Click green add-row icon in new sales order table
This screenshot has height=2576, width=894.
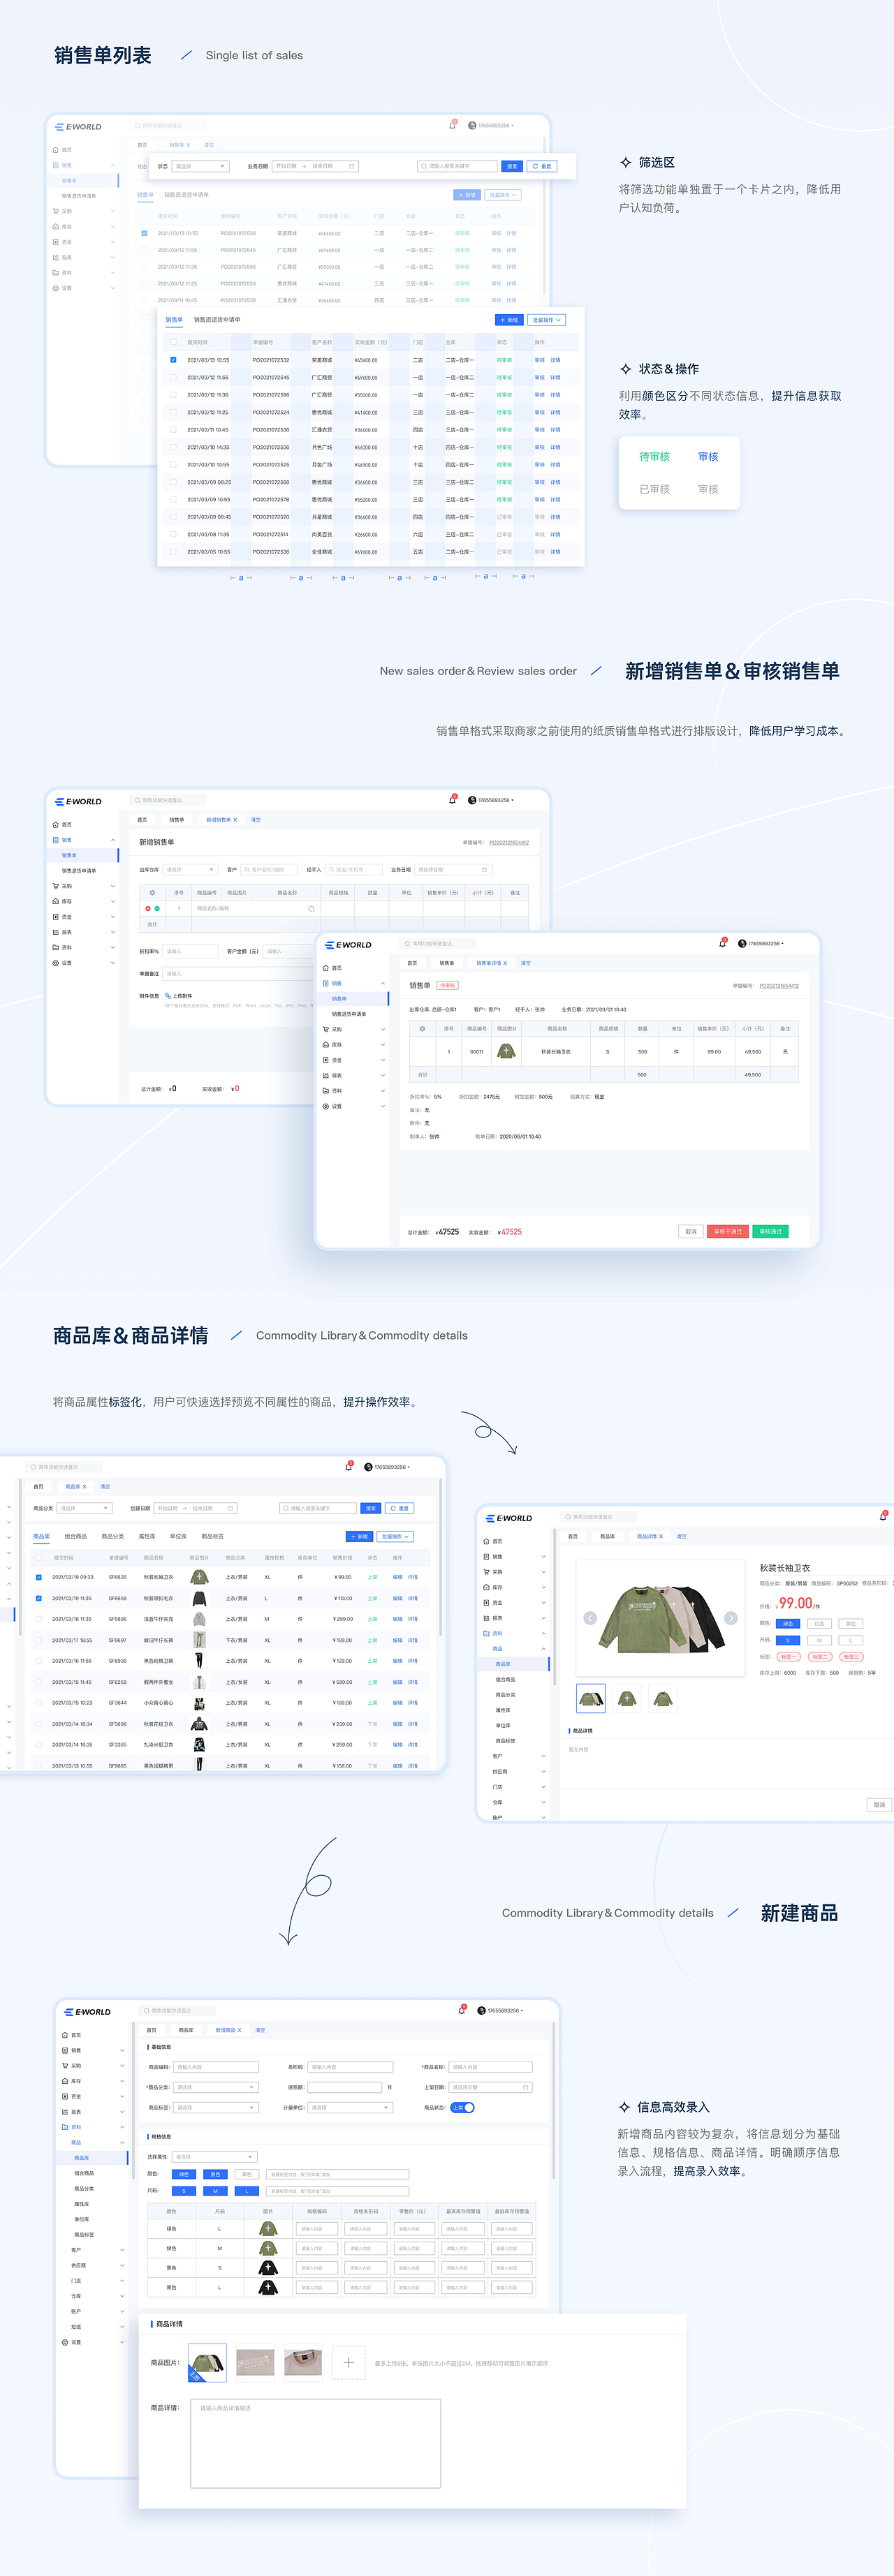(157, 908)
